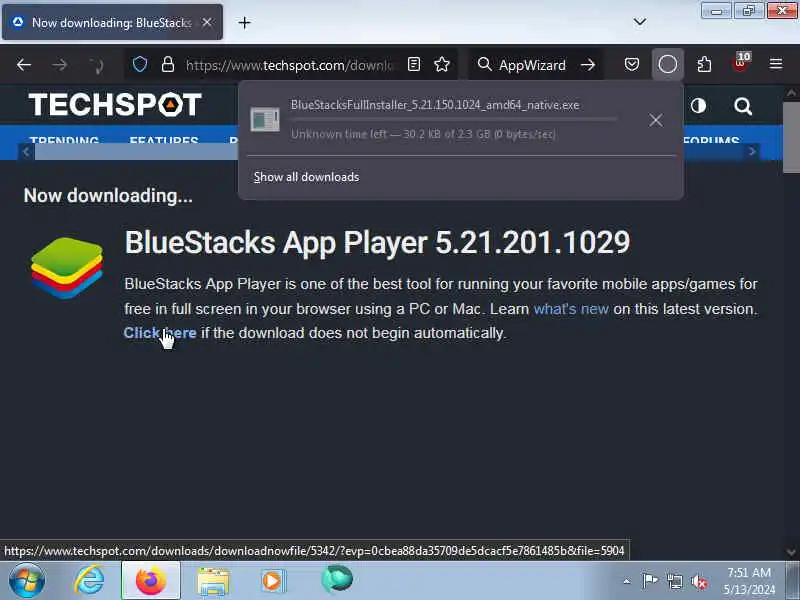Click the green globe taskbar icon
The height and width of the screenshot is (600, 800).
coord(336,580)
